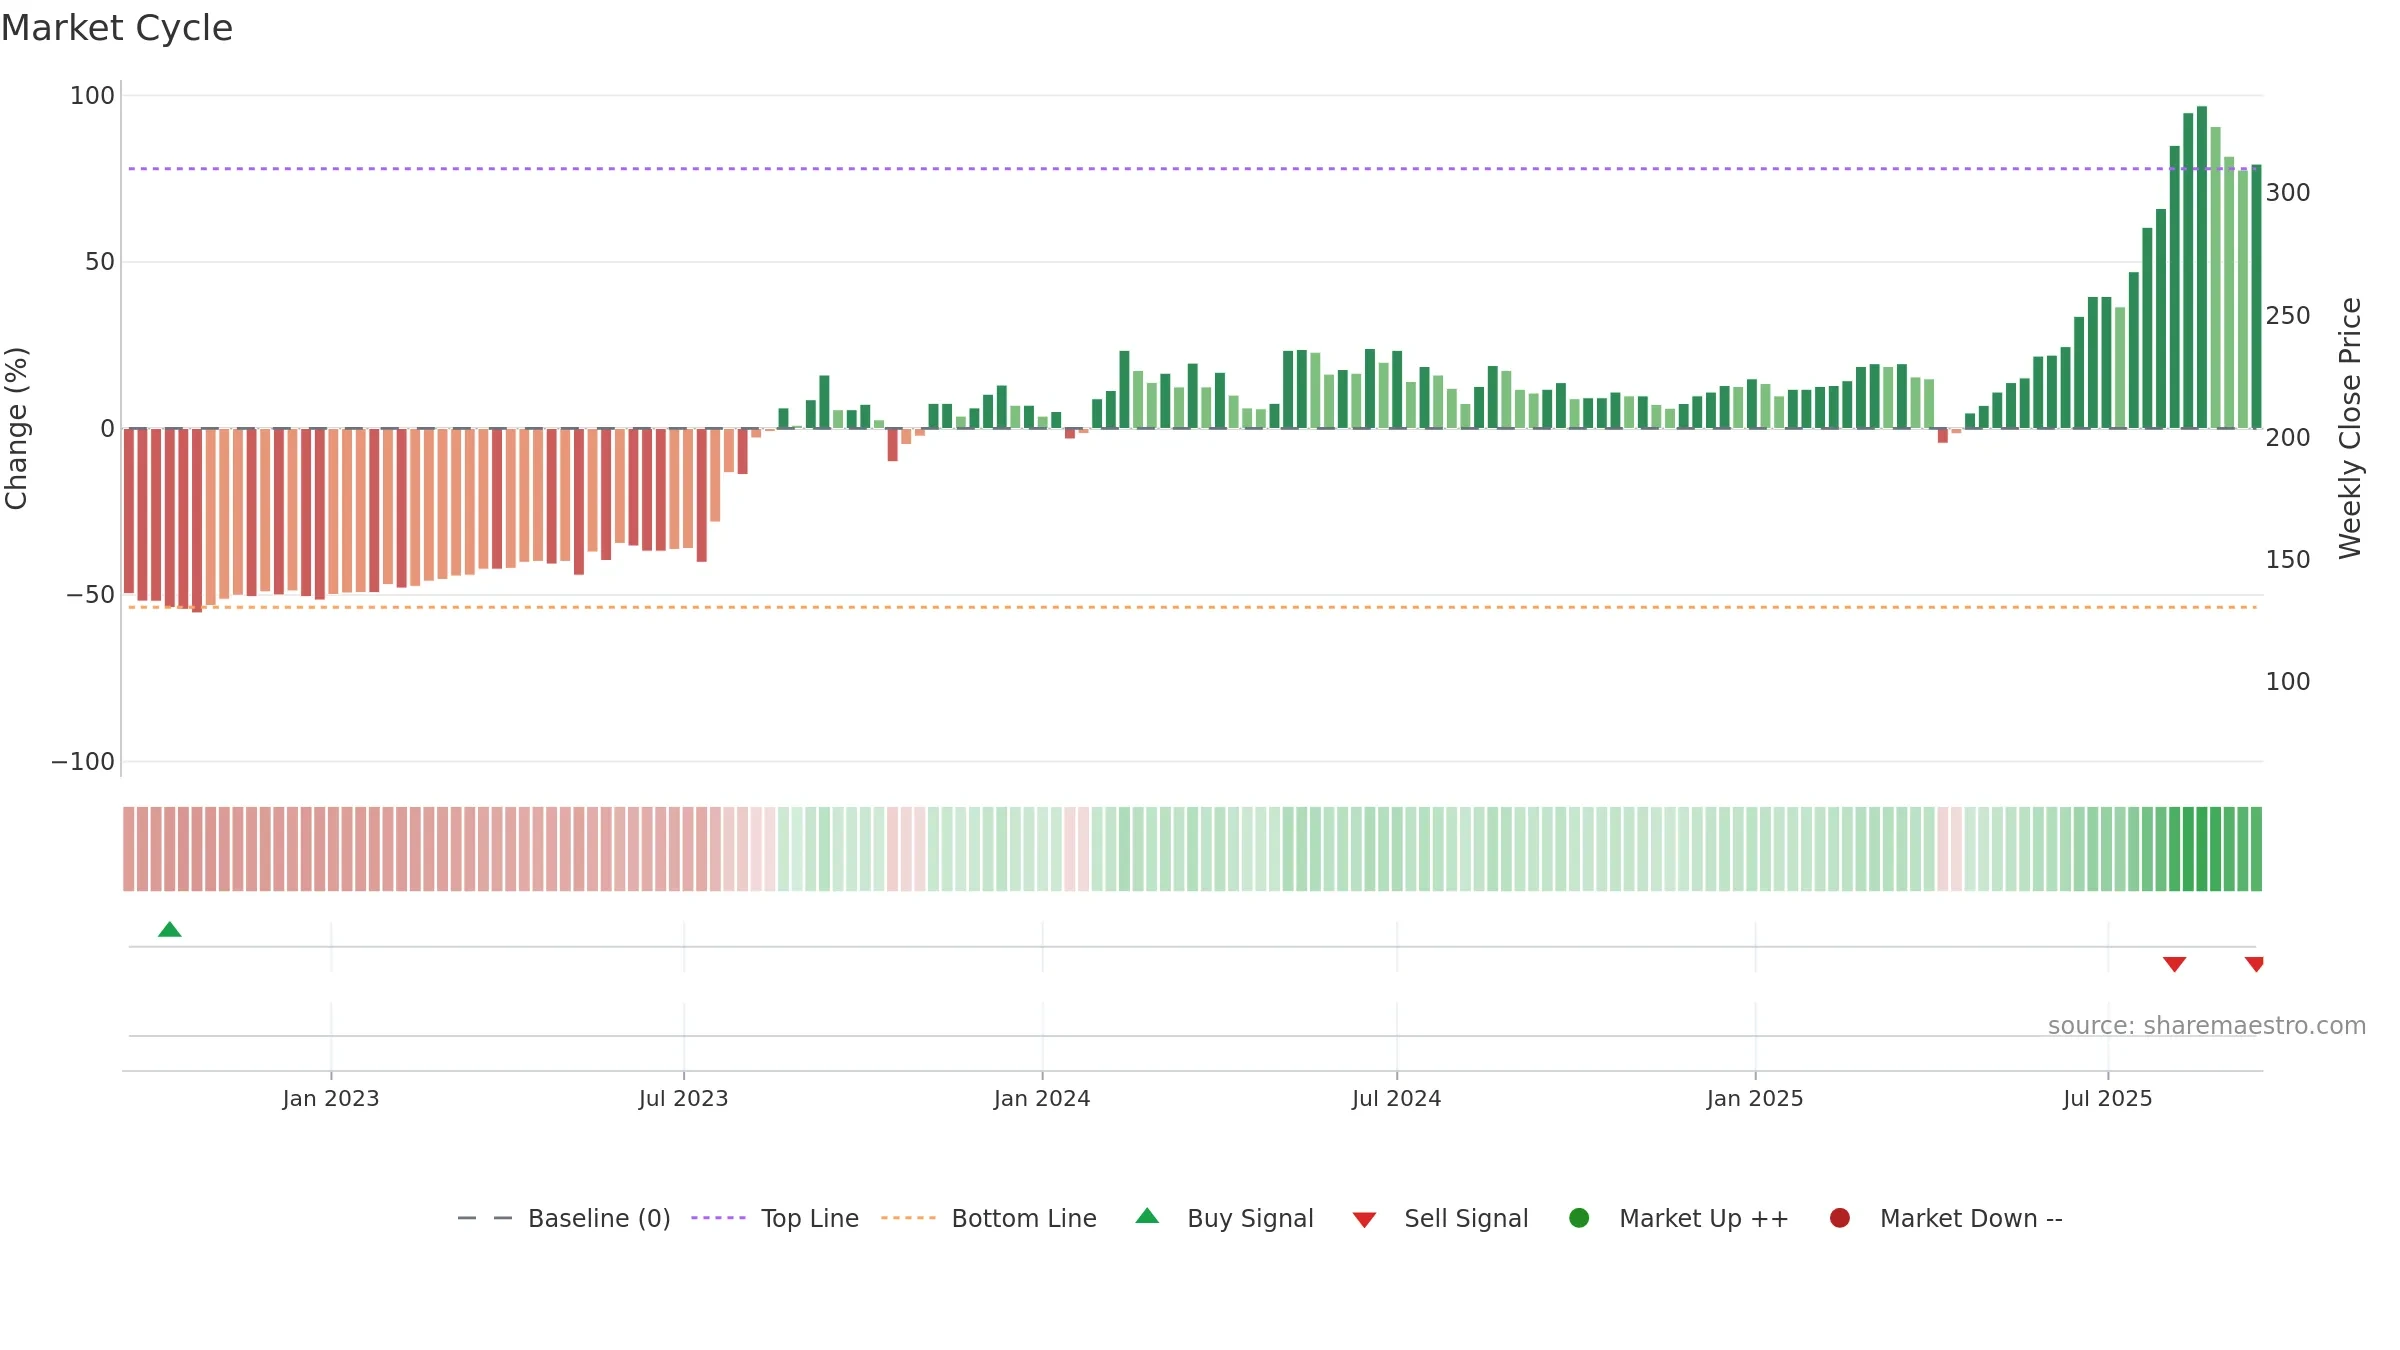Click the purple dotted Top Line legend swatch

pyautogui.click(x=718, y=1218)
